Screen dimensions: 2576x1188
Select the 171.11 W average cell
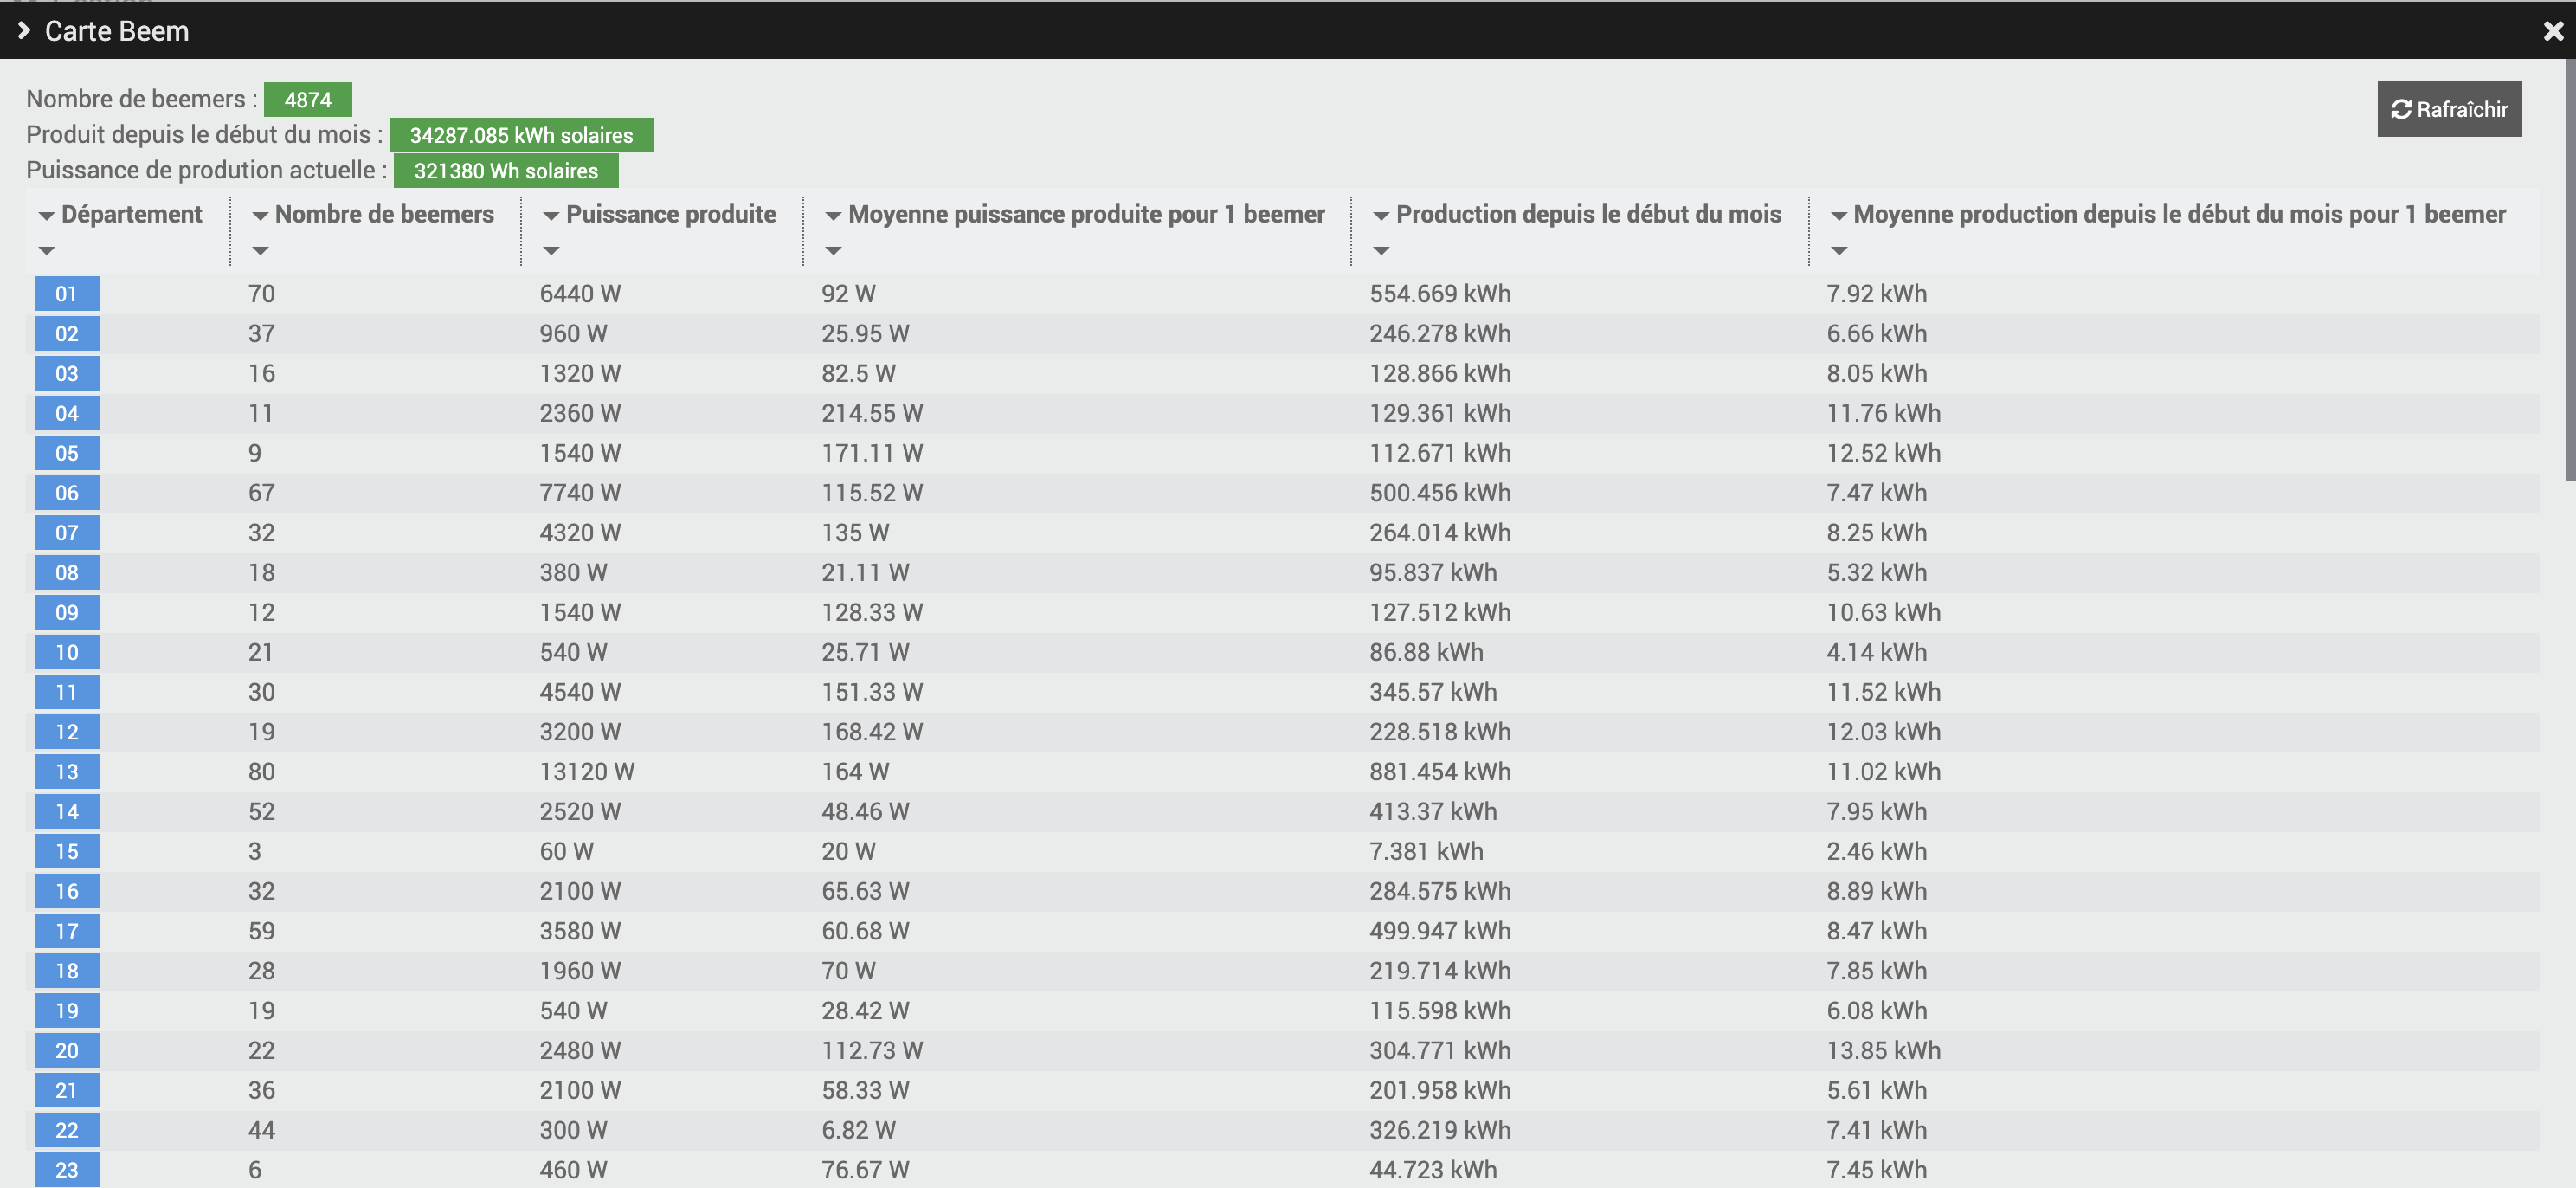[872, 453]
